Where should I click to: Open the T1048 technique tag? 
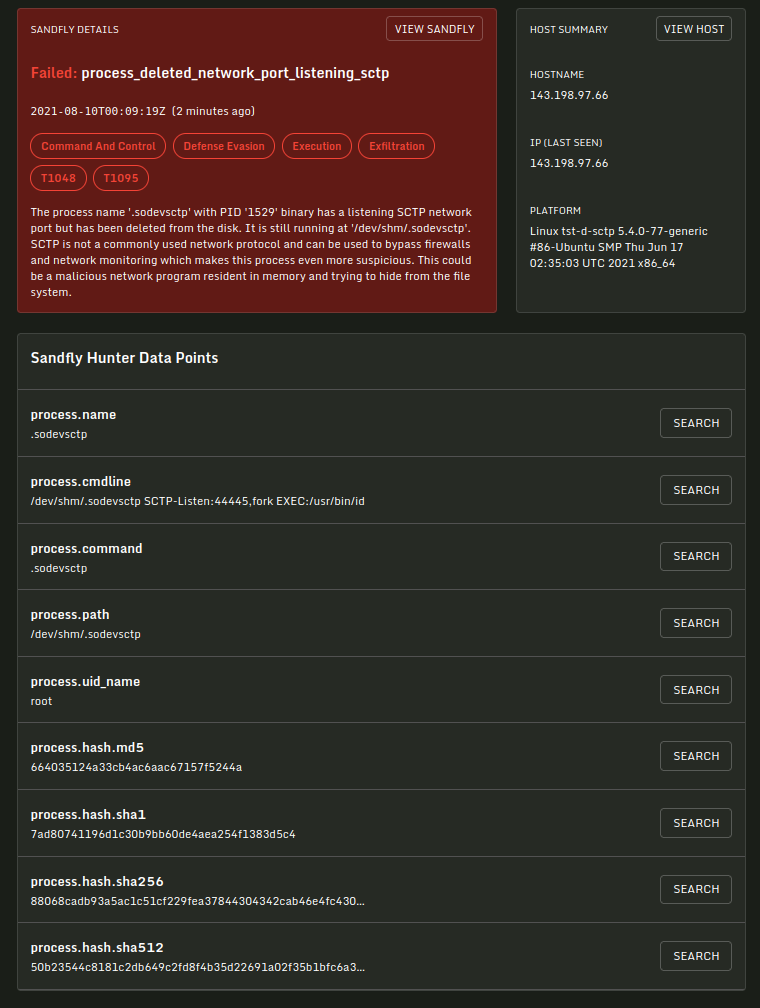(59, 178)
